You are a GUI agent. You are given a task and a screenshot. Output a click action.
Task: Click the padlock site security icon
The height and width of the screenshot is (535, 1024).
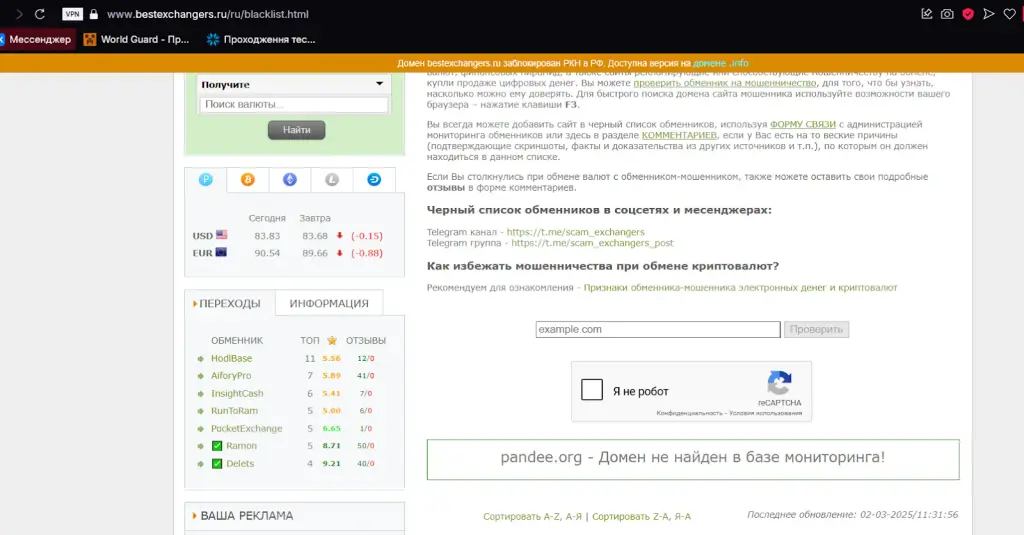point(93,14)
